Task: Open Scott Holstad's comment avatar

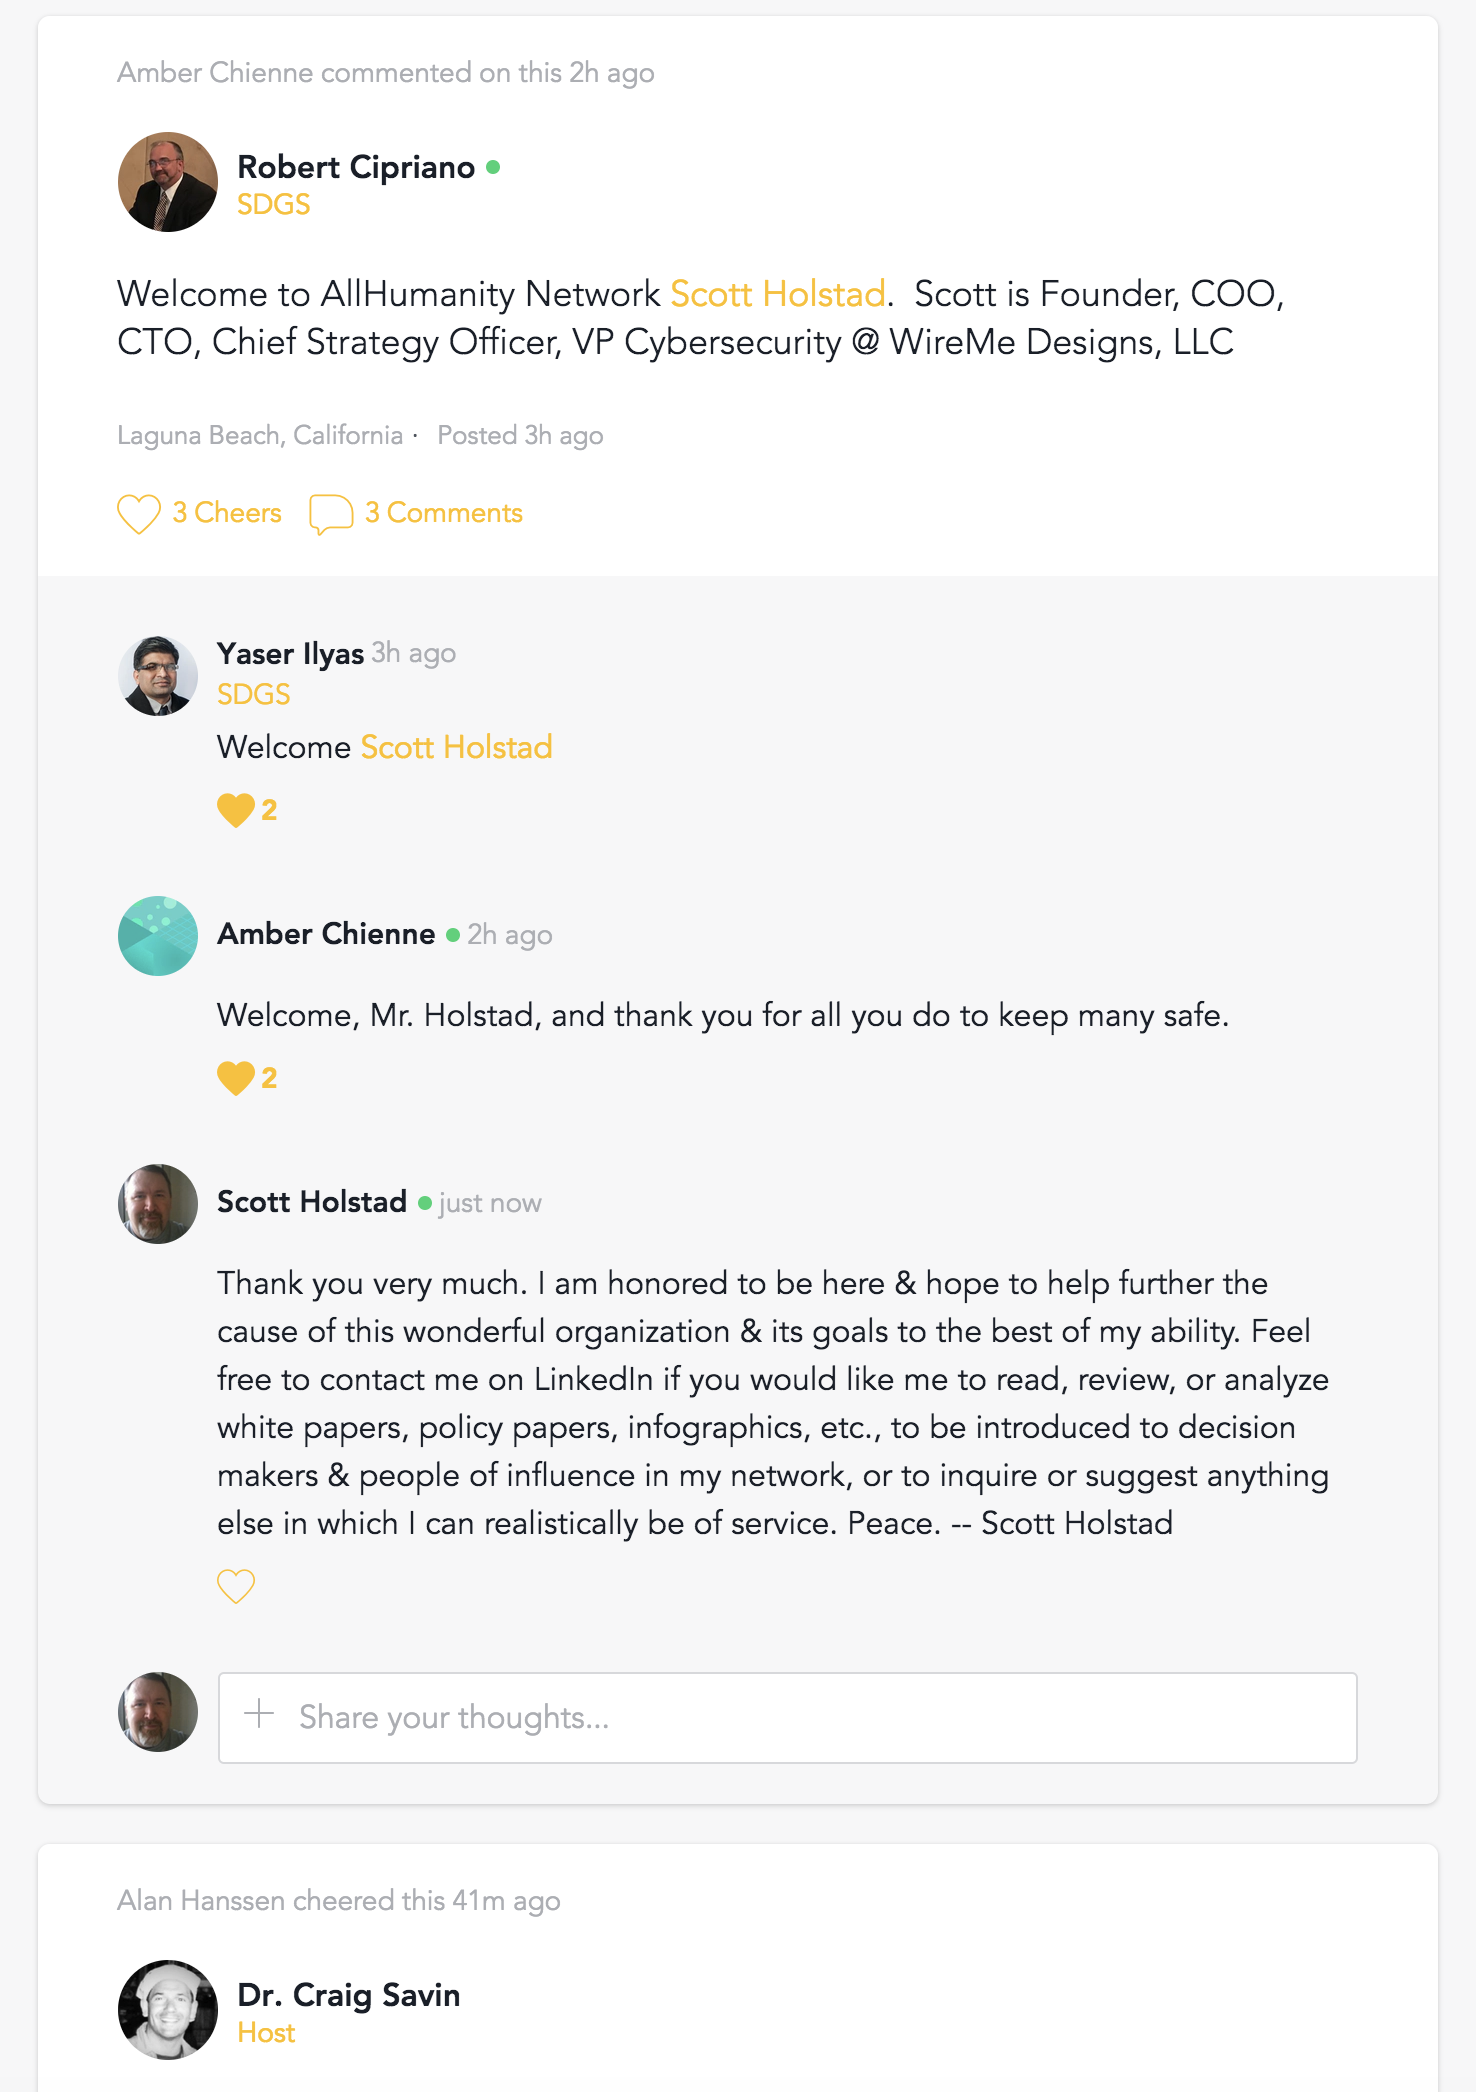Action: coord(158,1204)
